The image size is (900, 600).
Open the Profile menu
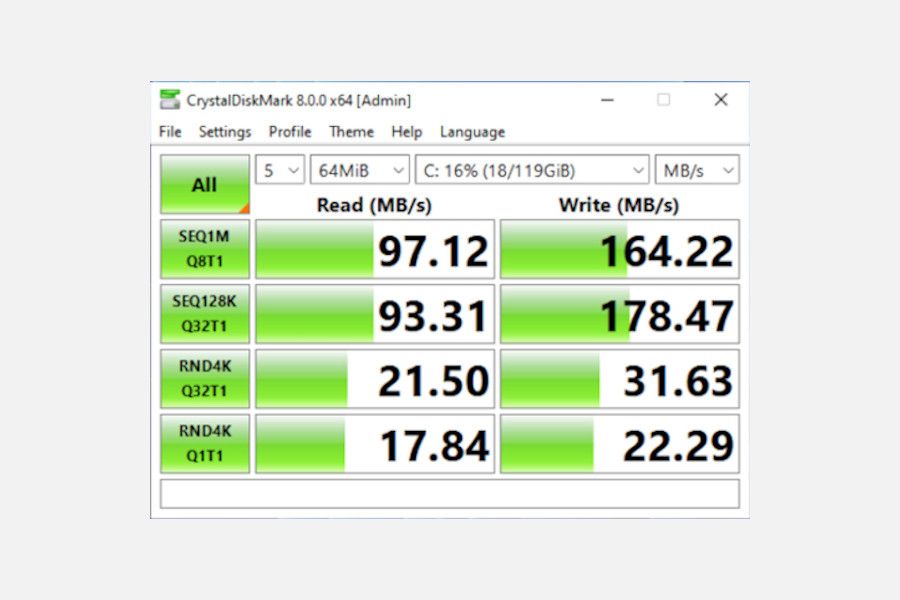tap(289, 131)
